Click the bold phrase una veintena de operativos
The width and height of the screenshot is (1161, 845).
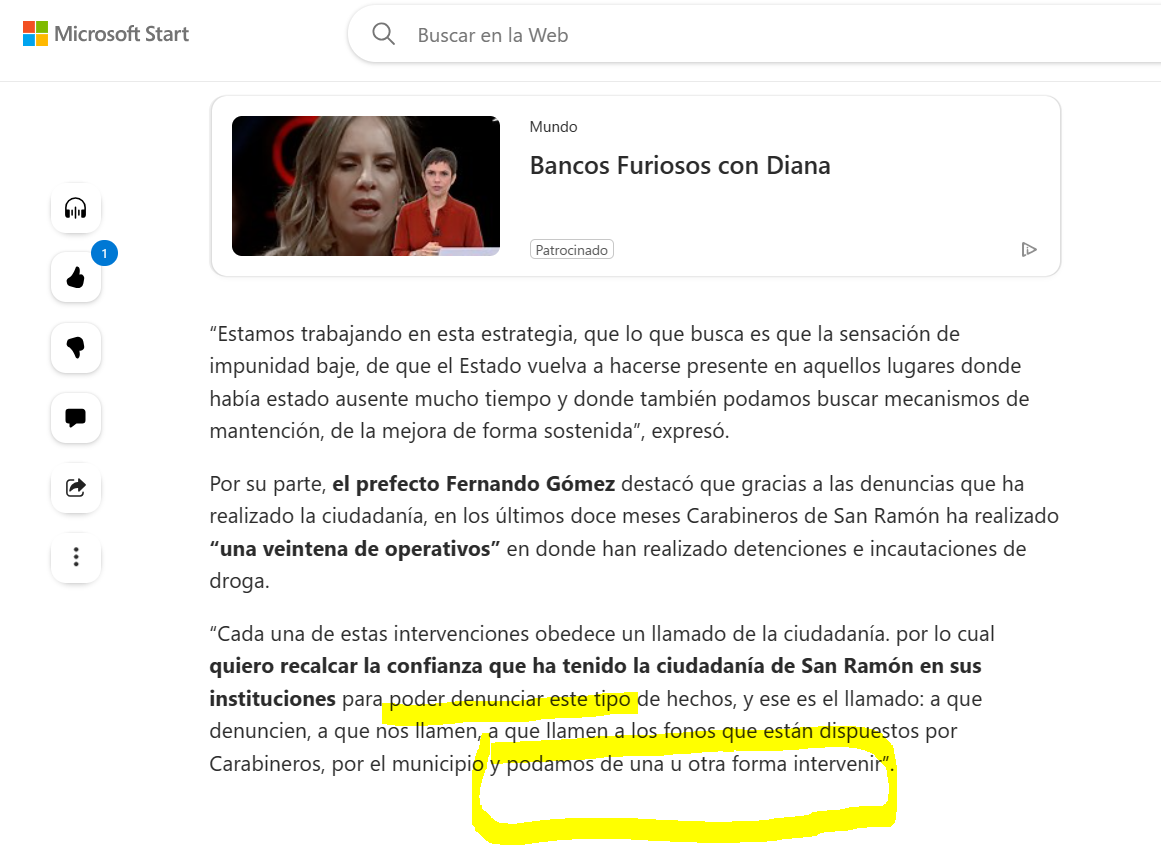(x=355, y=549)
